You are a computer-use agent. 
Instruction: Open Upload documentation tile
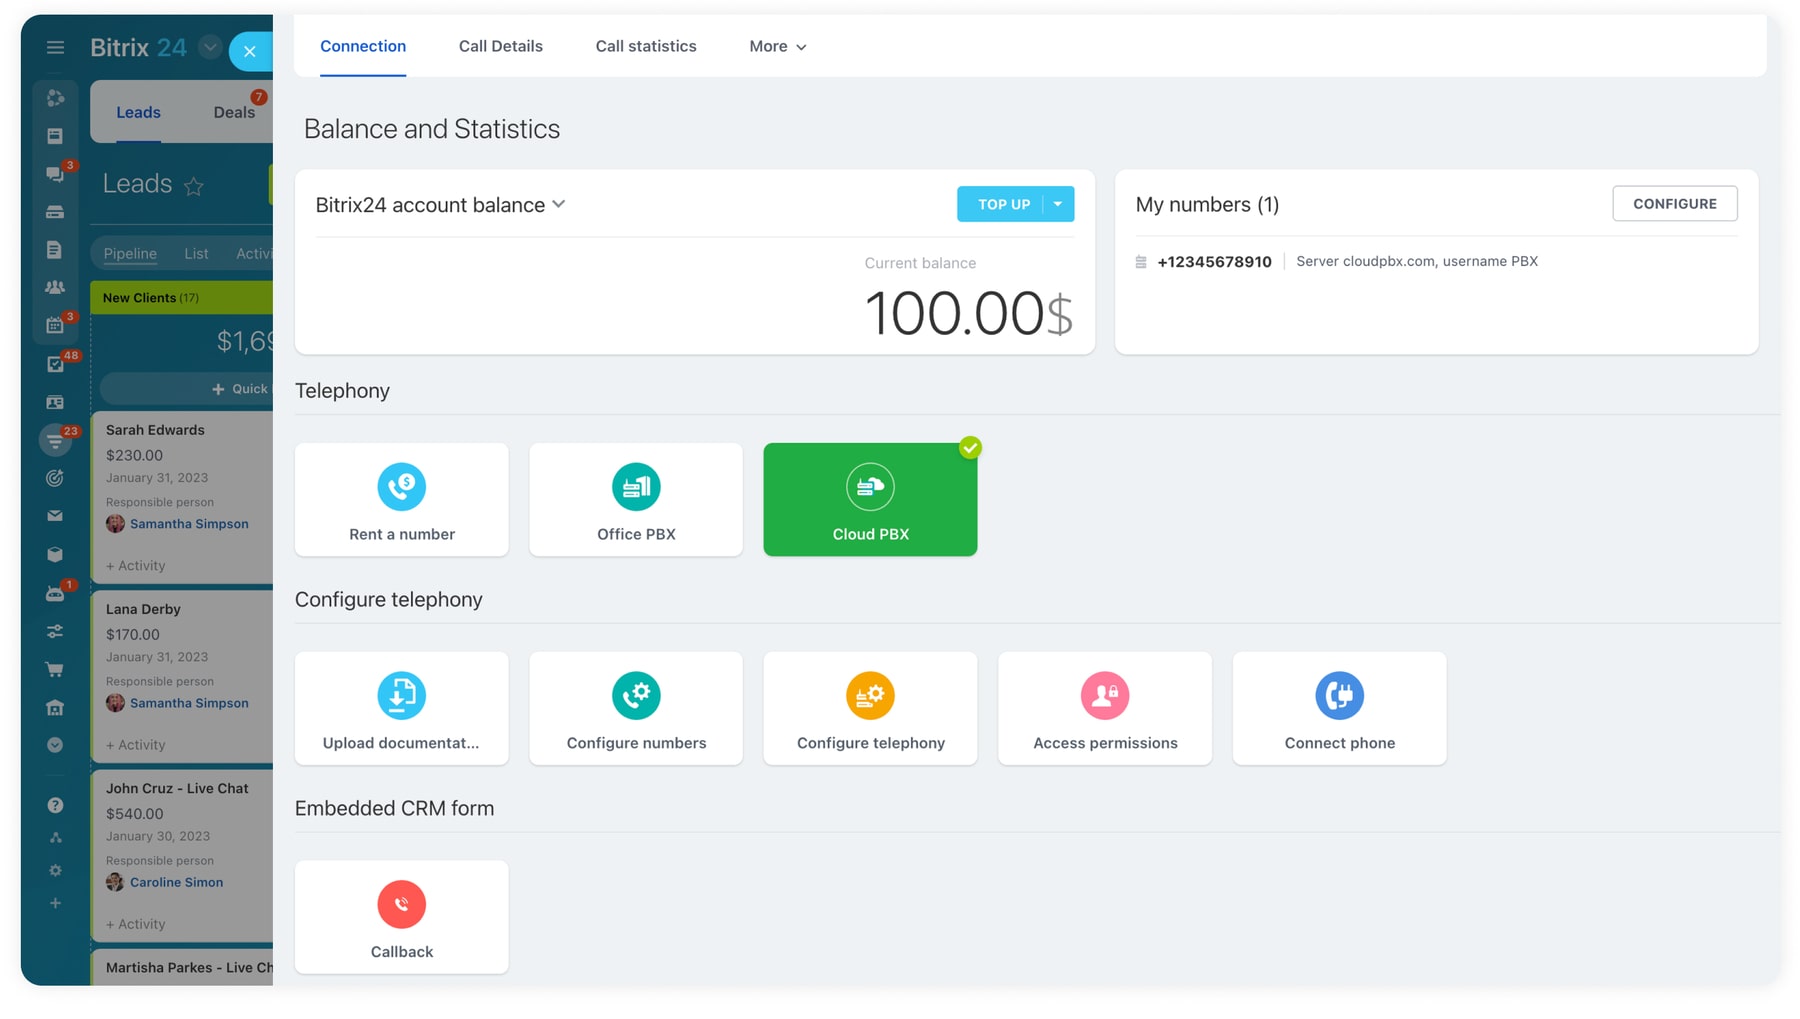pyautogui.click(x=401, y=709)
